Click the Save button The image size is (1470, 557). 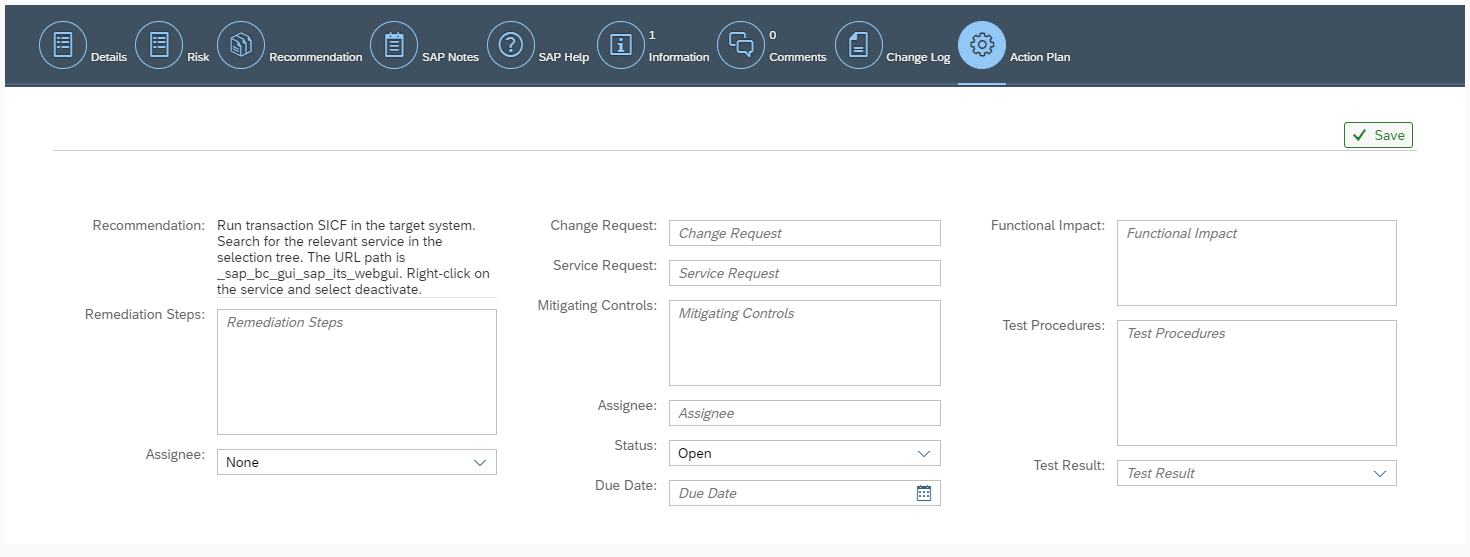1378,135
